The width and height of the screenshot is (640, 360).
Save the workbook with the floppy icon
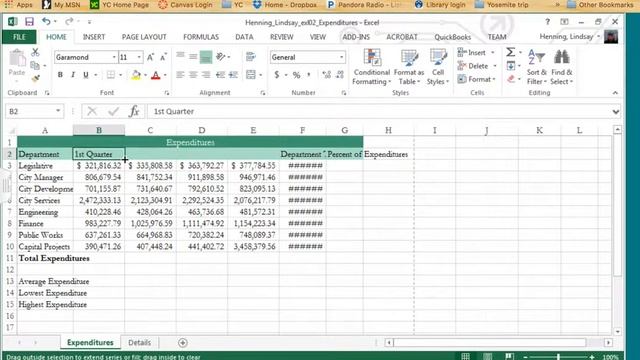[x=29, y=22]
